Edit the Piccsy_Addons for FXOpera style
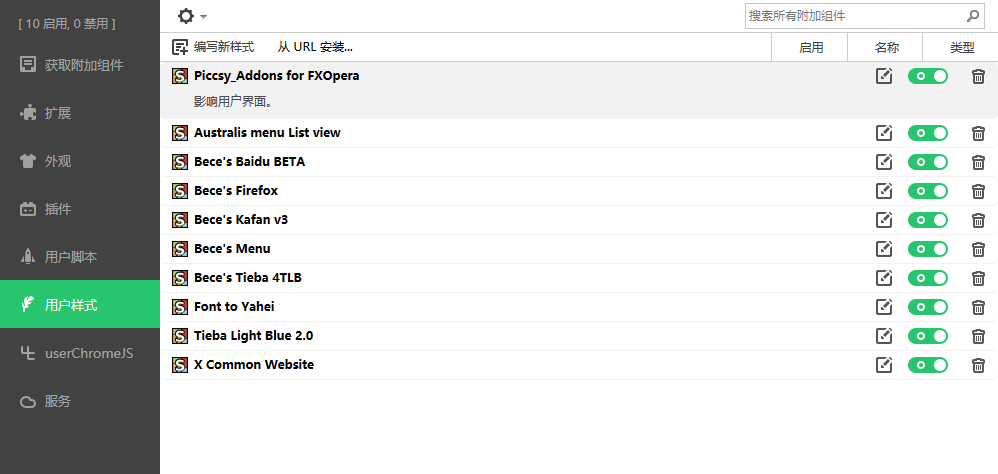Image resolution: width=998 pixels, height=474 pixels. coord(884,76)
